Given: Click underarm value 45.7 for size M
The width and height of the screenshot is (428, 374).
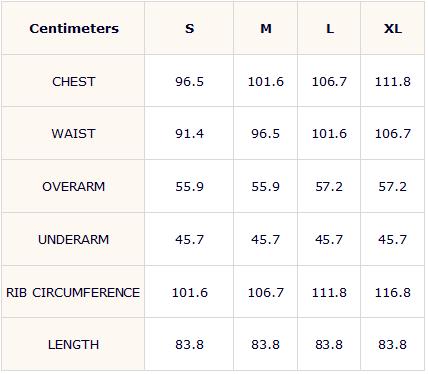Looking at the screenshot, I should point(266,239).
